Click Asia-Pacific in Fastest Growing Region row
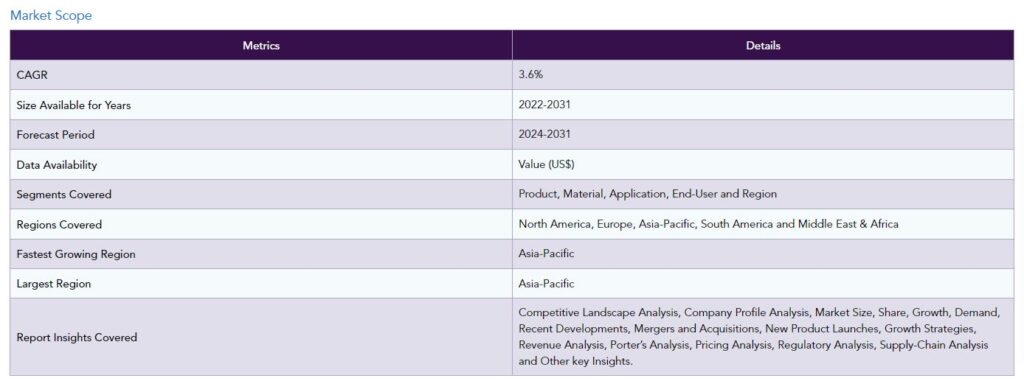This screenshot has height=381, width=1024. pos(547,254)
